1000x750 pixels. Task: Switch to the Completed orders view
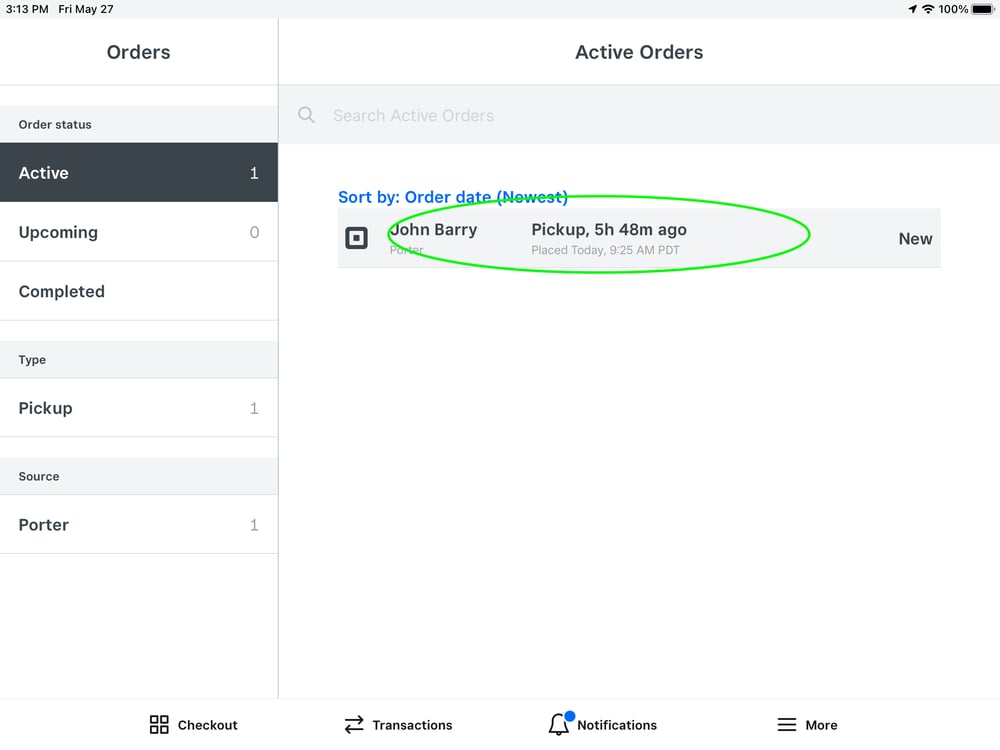tap(139, 291)
